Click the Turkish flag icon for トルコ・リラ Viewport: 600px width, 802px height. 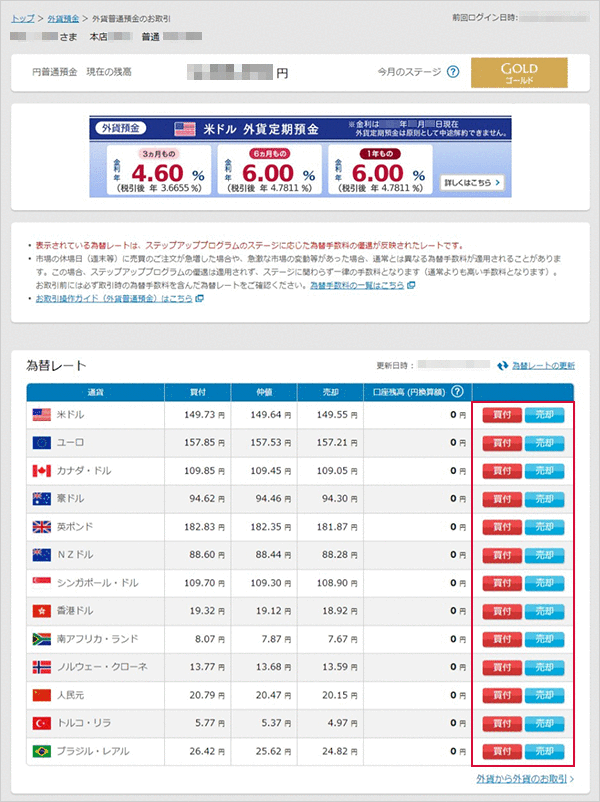41,722
